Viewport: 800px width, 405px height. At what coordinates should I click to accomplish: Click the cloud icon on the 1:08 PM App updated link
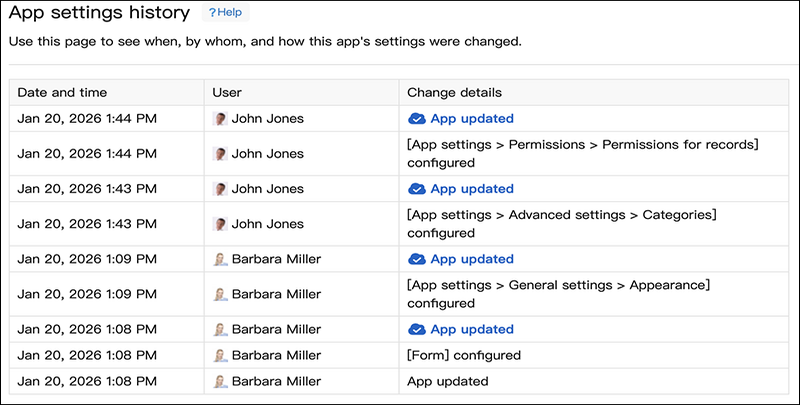click(x=417, y=329)
